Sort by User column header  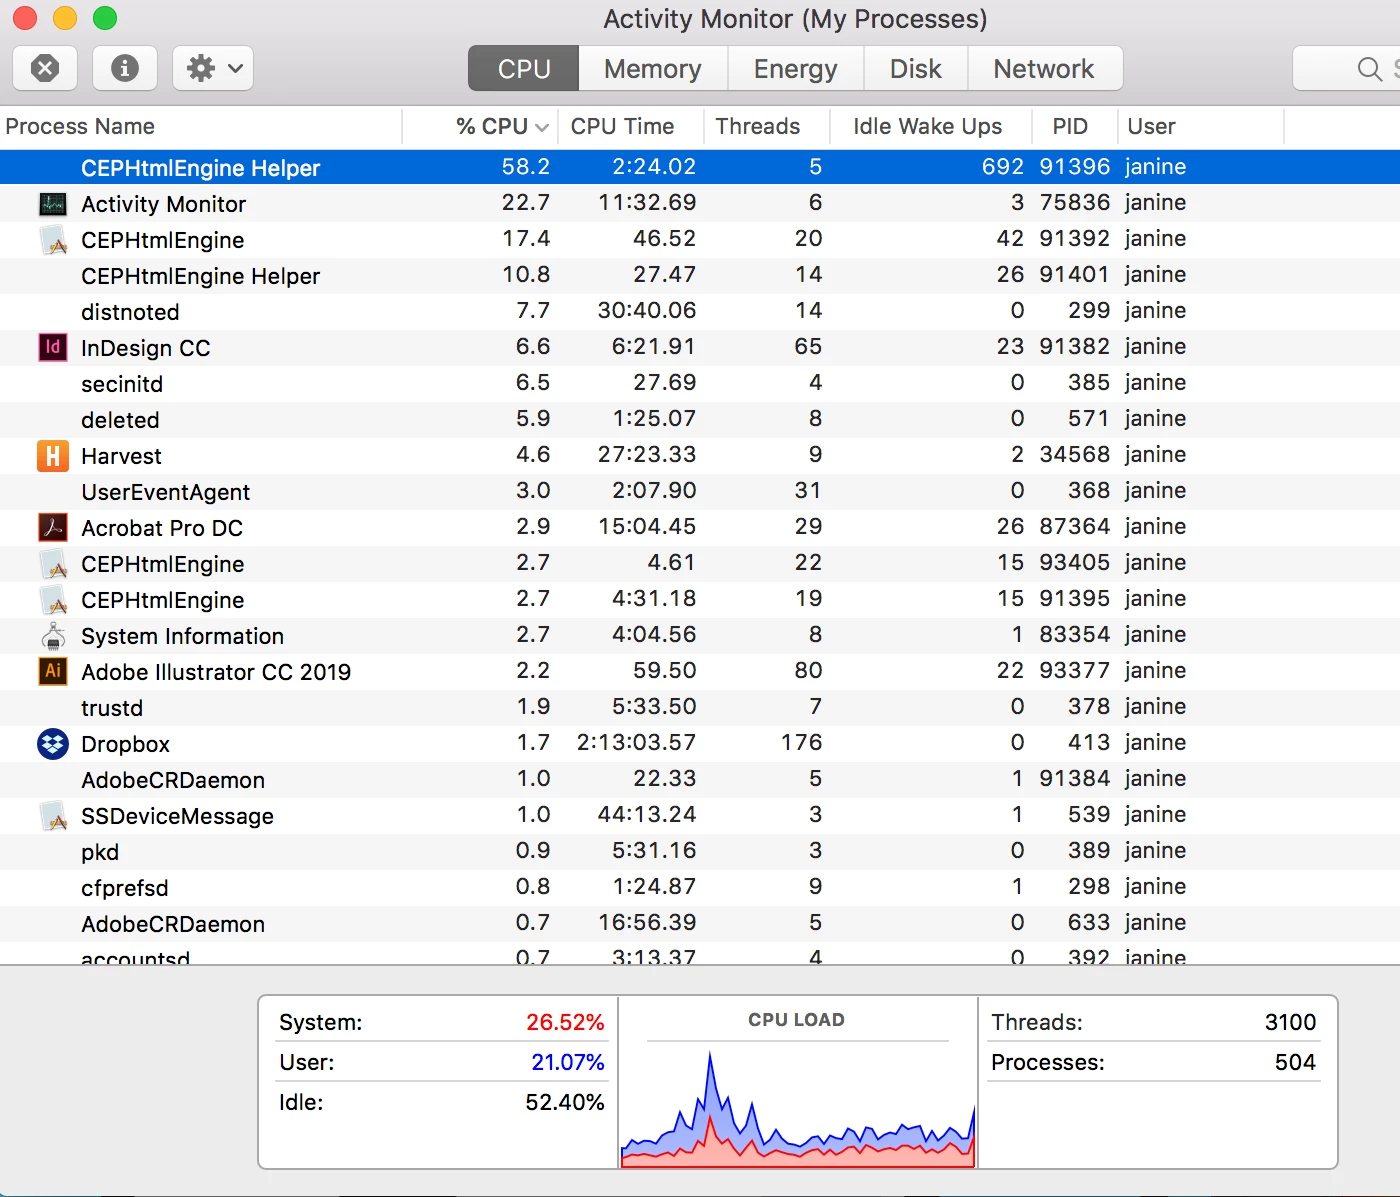click(1200, 126)
